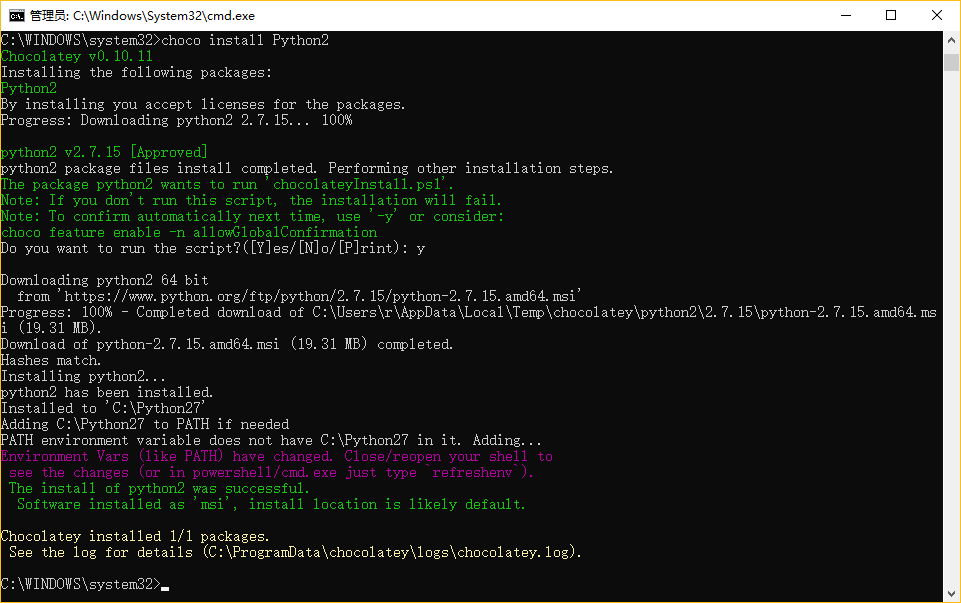The image size is (961, 603).
Task: Close the cmd.exe window
Action: coord(937,15)
